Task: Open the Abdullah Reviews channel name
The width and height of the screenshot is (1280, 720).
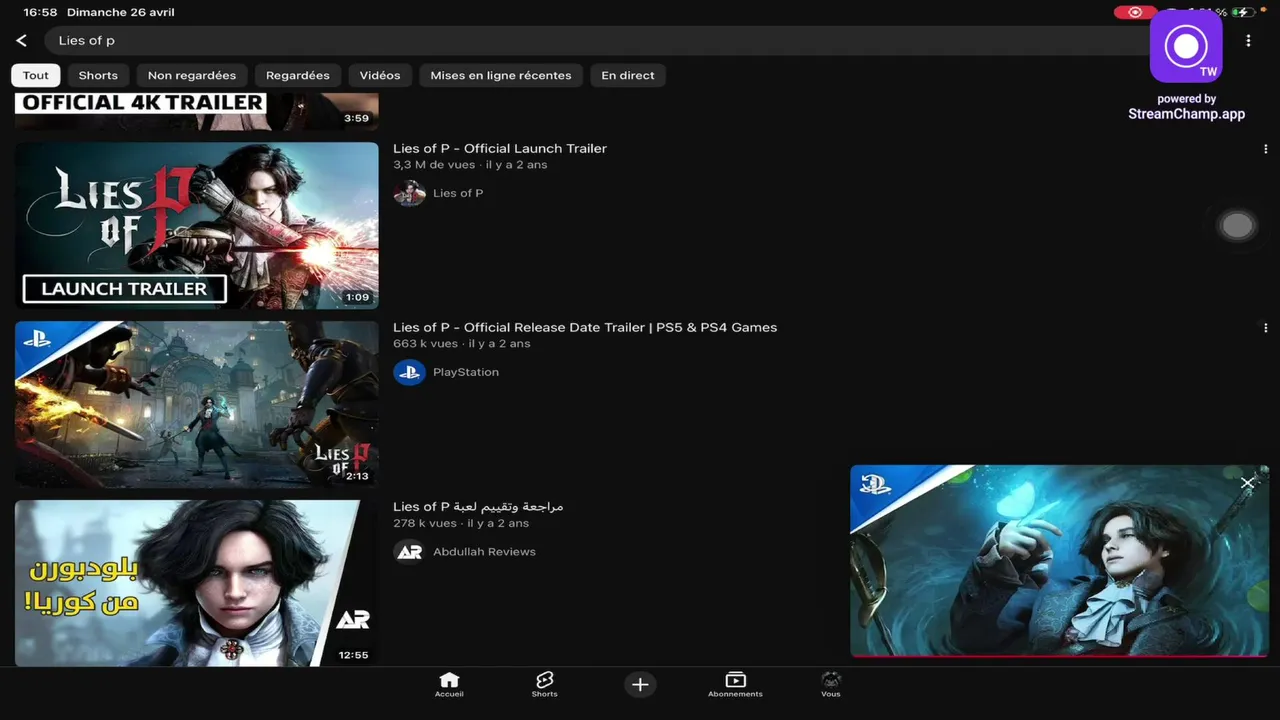Action: pyautogui.click(x=484, y=551)
